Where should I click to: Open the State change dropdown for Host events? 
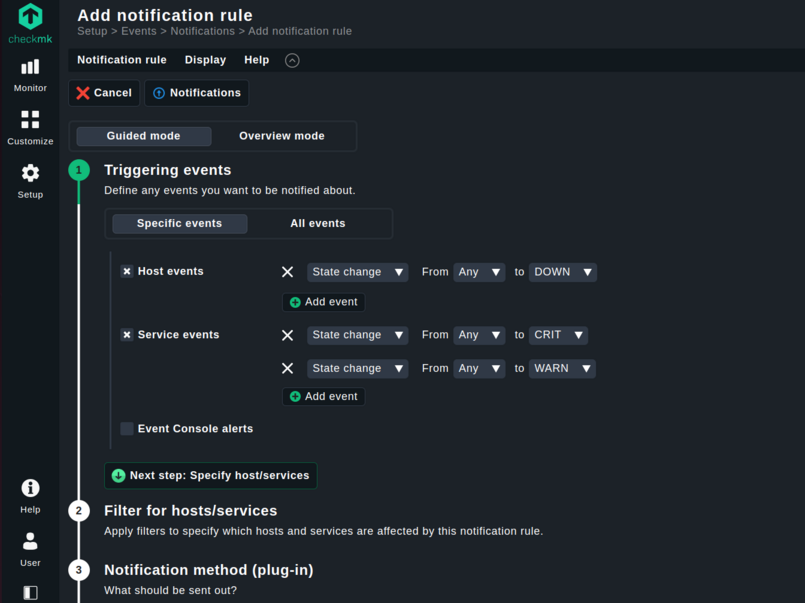pyautogui.click(x=357, y=271)
